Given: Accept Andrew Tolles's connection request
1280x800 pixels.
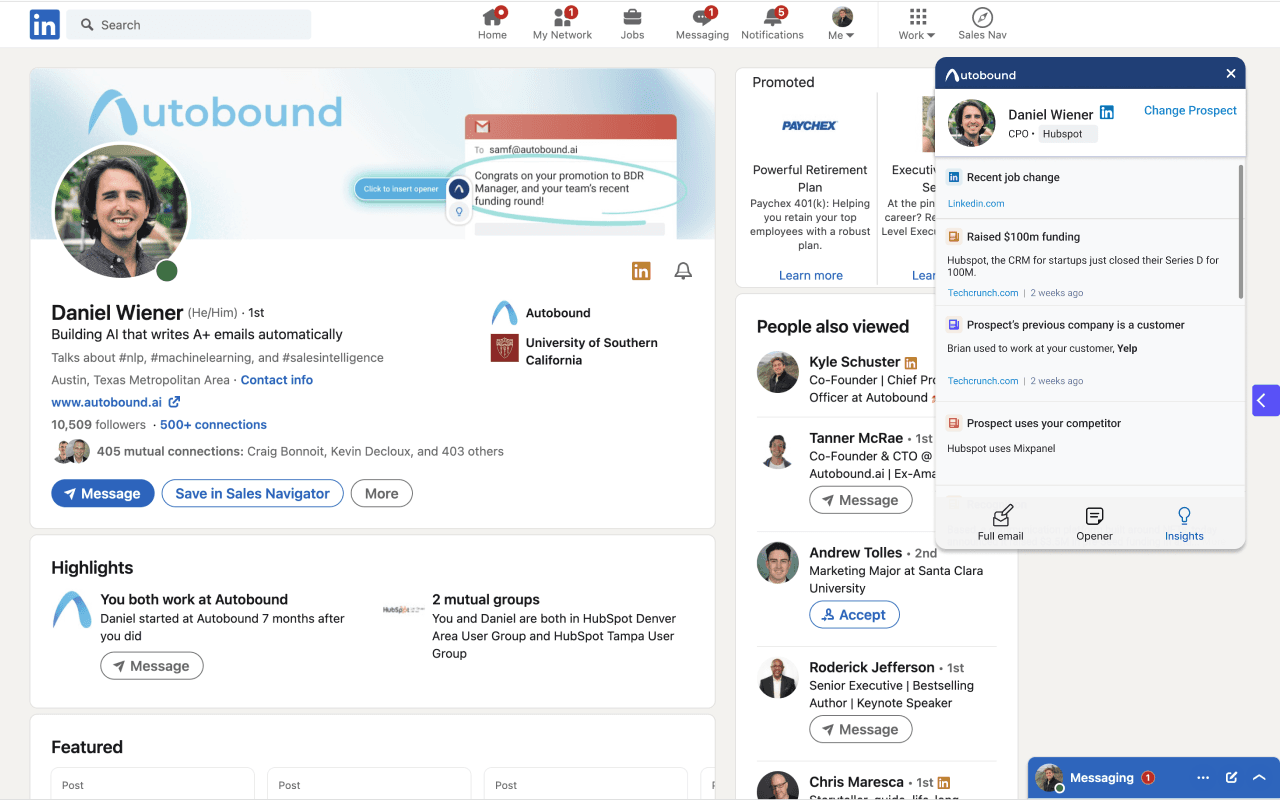Looking at the screenshot, I should click(854, 614).
